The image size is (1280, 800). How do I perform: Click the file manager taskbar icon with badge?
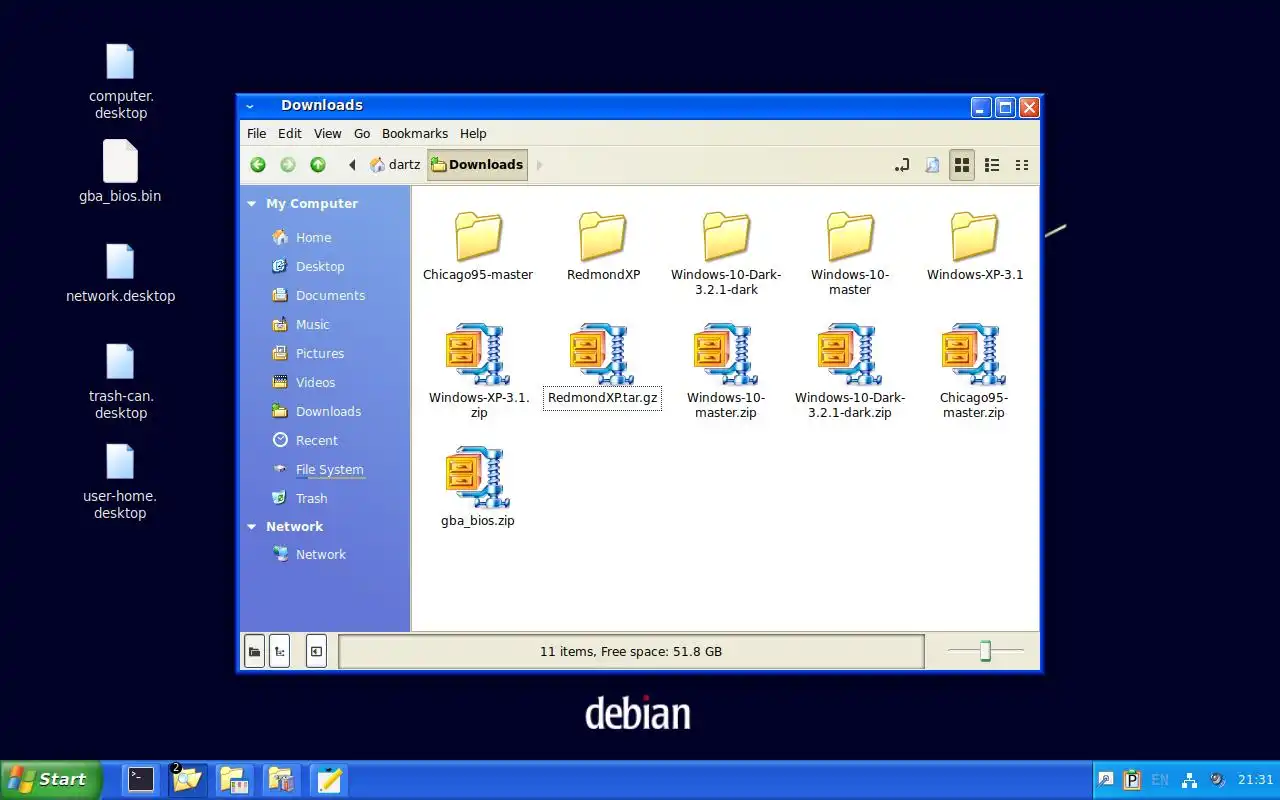pyautogui.click(x=187, y=780)
